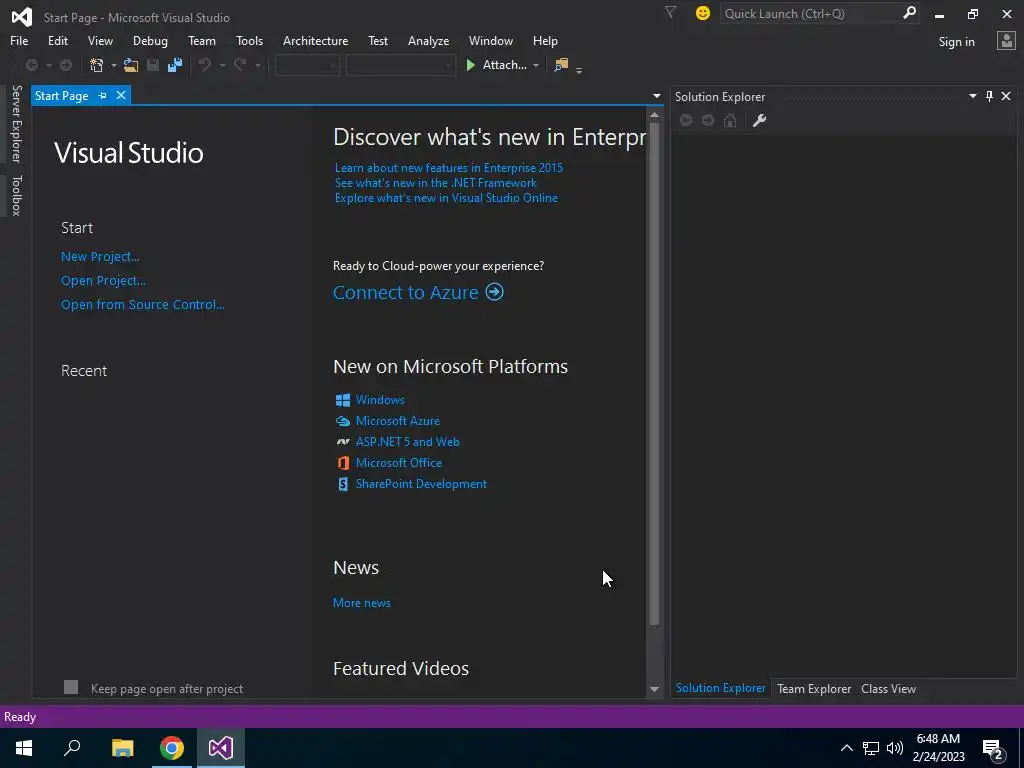Switch to the Class View tab
This screenshot has width=1024, height=768.
pos(888,688)
